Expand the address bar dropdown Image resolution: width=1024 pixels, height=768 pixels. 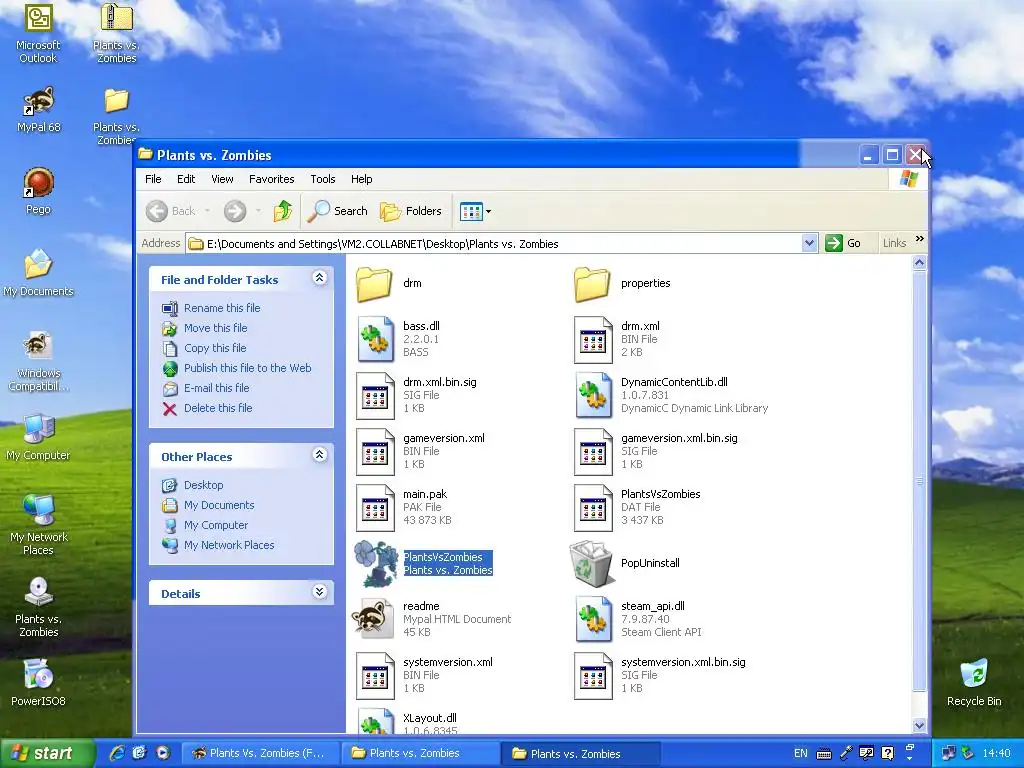click(x=809, y=244)
